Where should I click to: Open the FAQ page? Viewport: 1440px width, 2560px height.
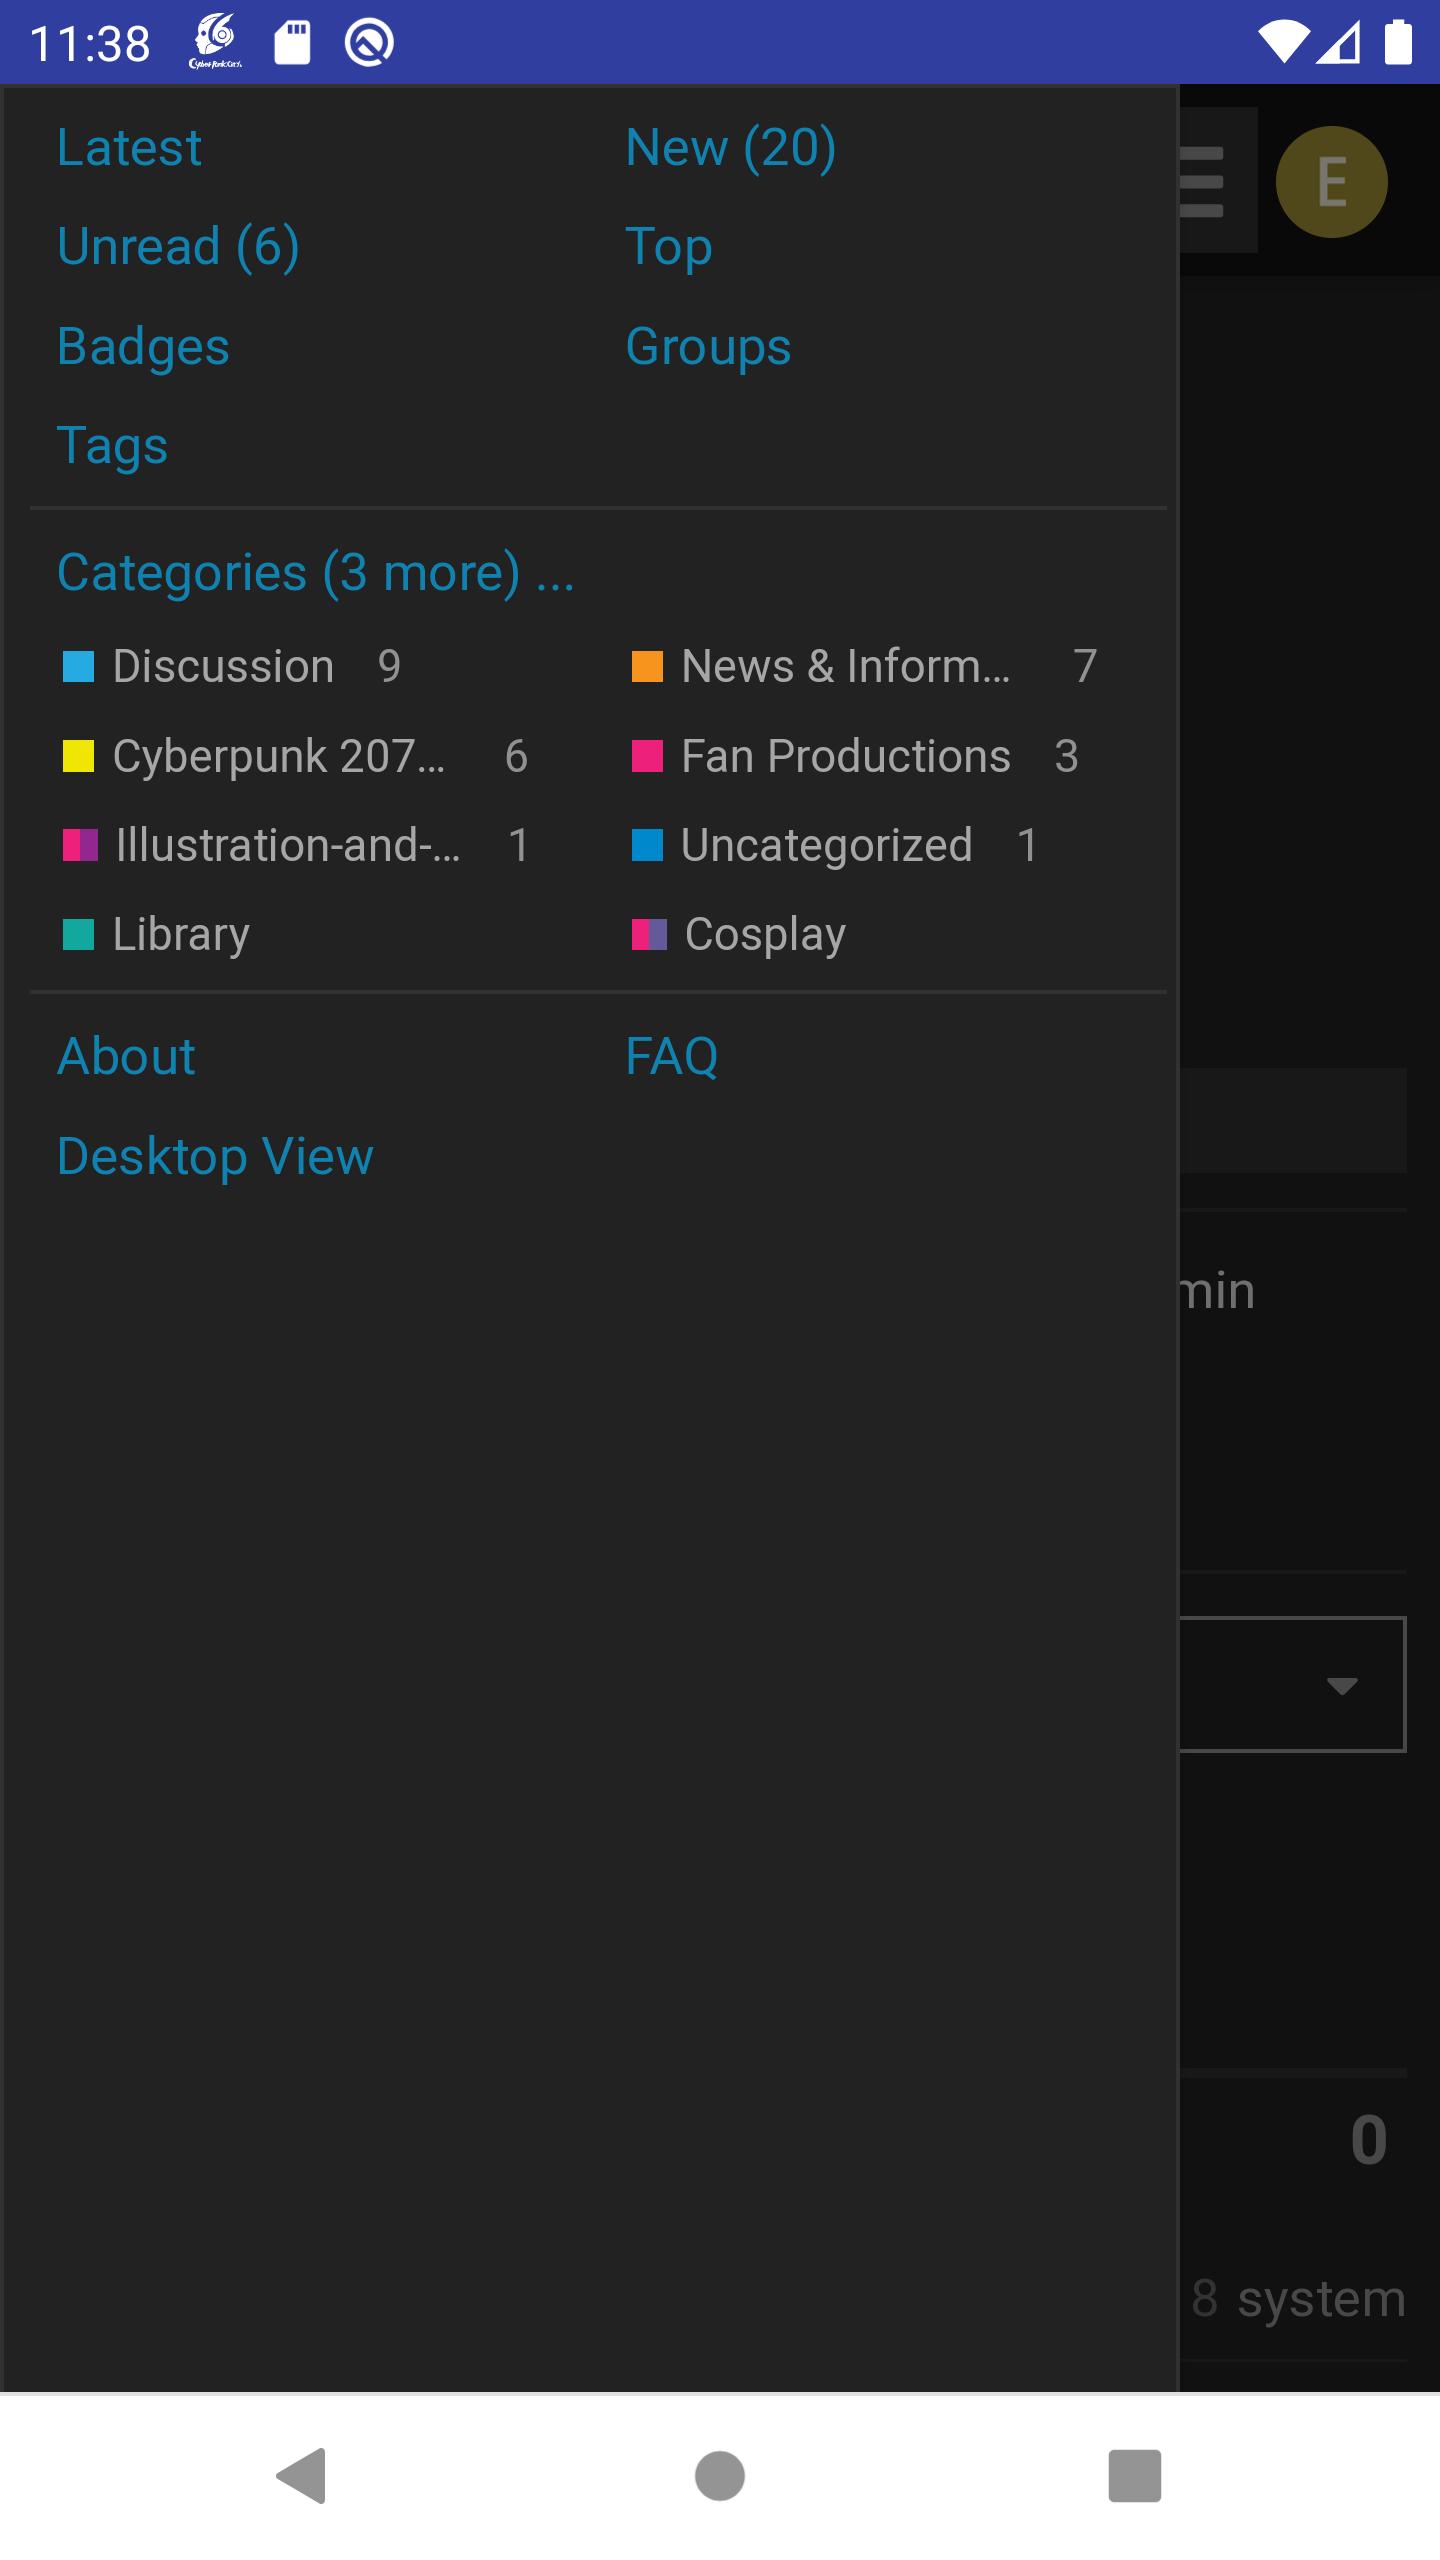coord(671,1057)
